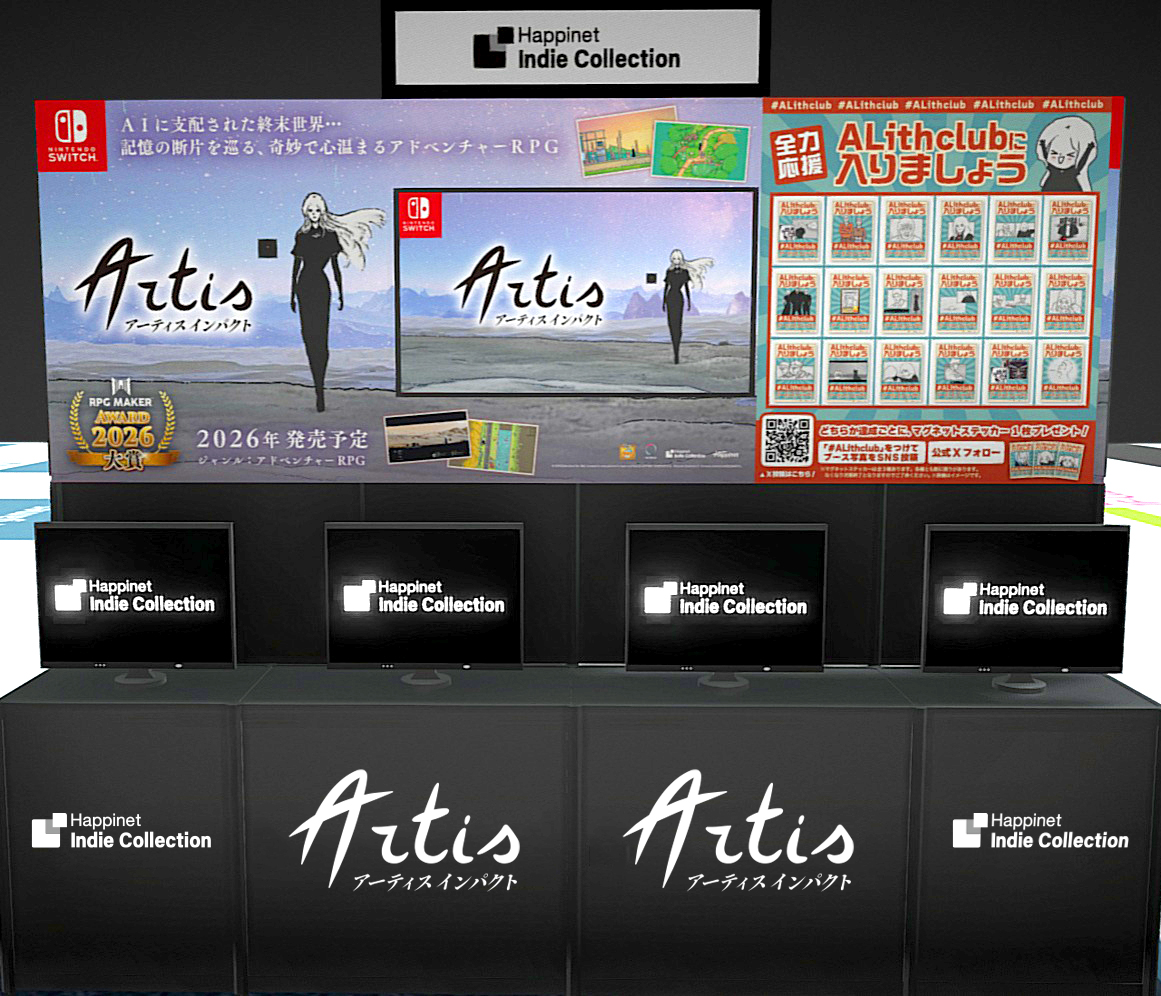
Task: Select the first sticker in the top sticker row
Action: 797,231
